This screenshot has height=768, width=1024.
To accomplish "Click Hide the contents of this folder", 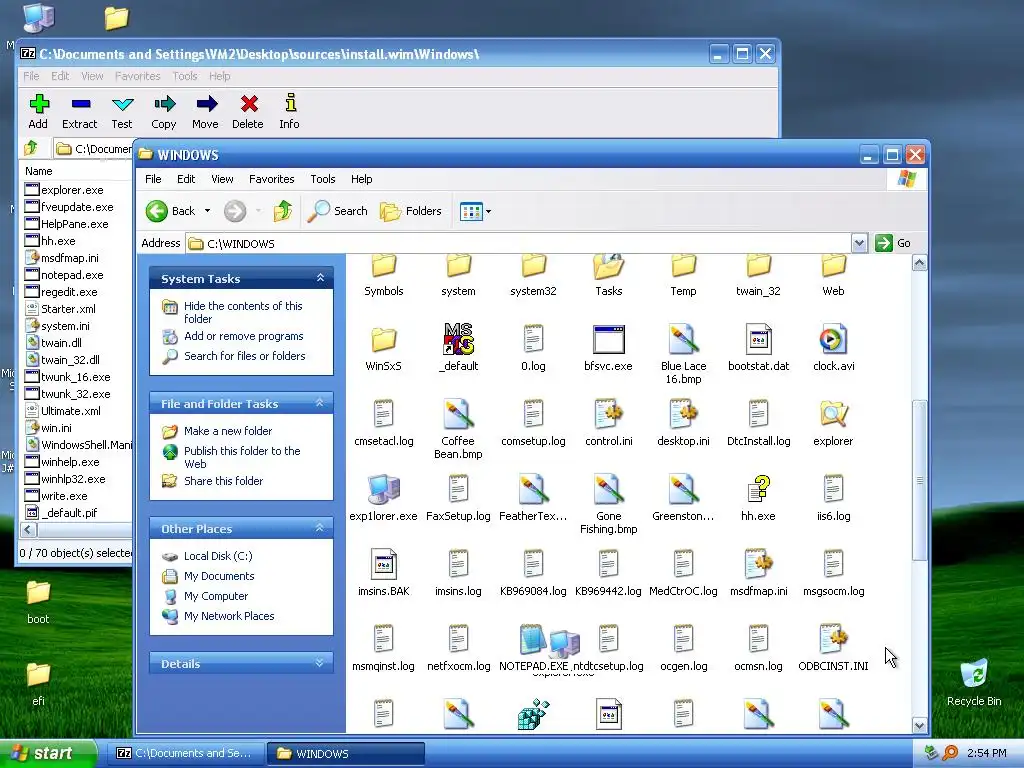I will (x=243, y=312).
